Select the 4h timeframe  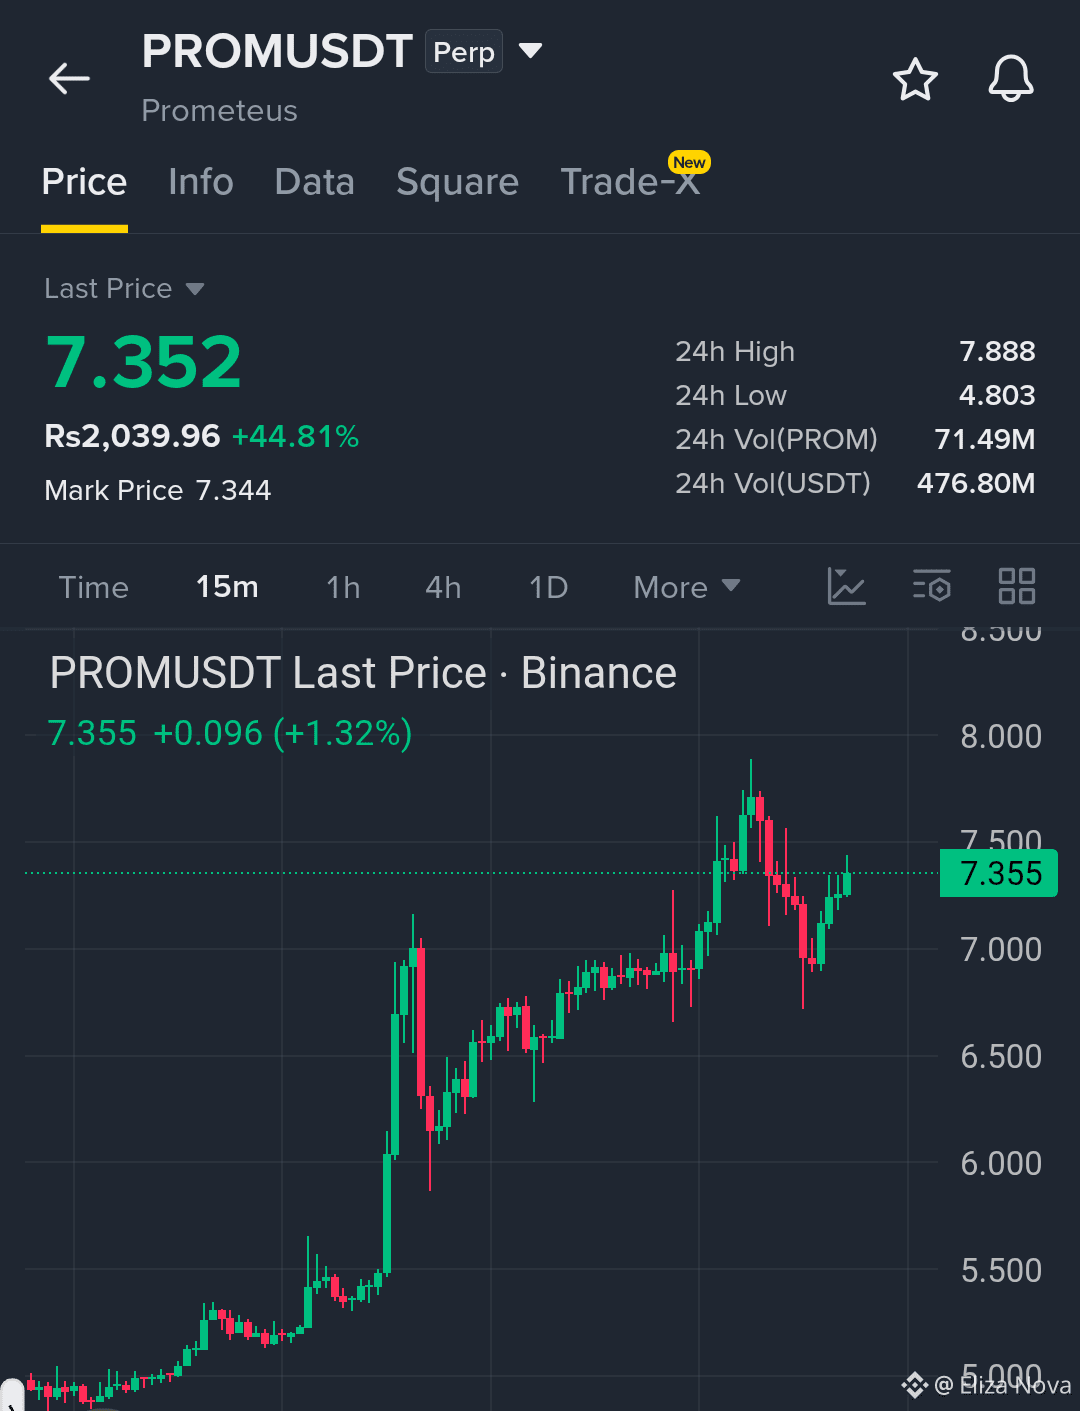[443, 587]
